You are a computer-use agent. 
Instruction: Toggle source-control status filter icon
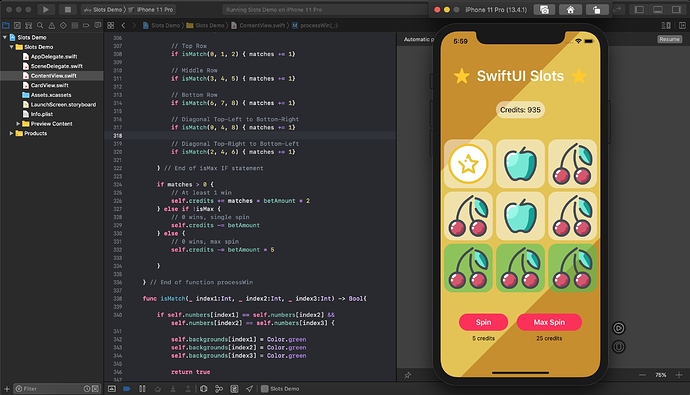[95, 389]
